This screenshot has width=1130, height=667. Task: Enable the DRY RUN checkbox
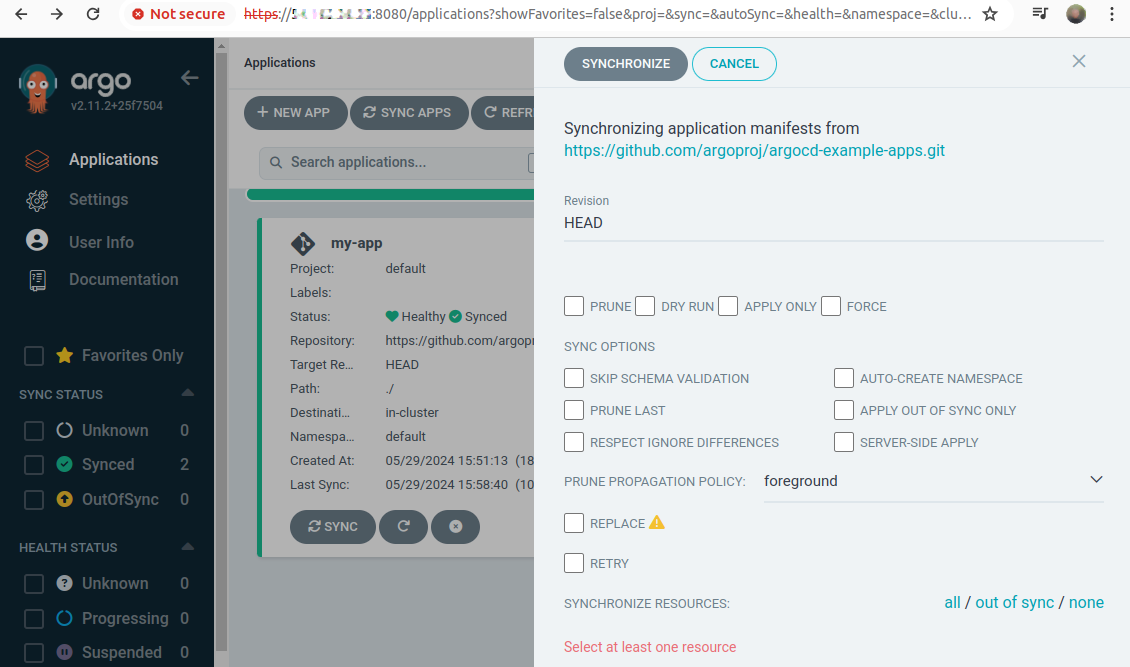pos(645,306)
